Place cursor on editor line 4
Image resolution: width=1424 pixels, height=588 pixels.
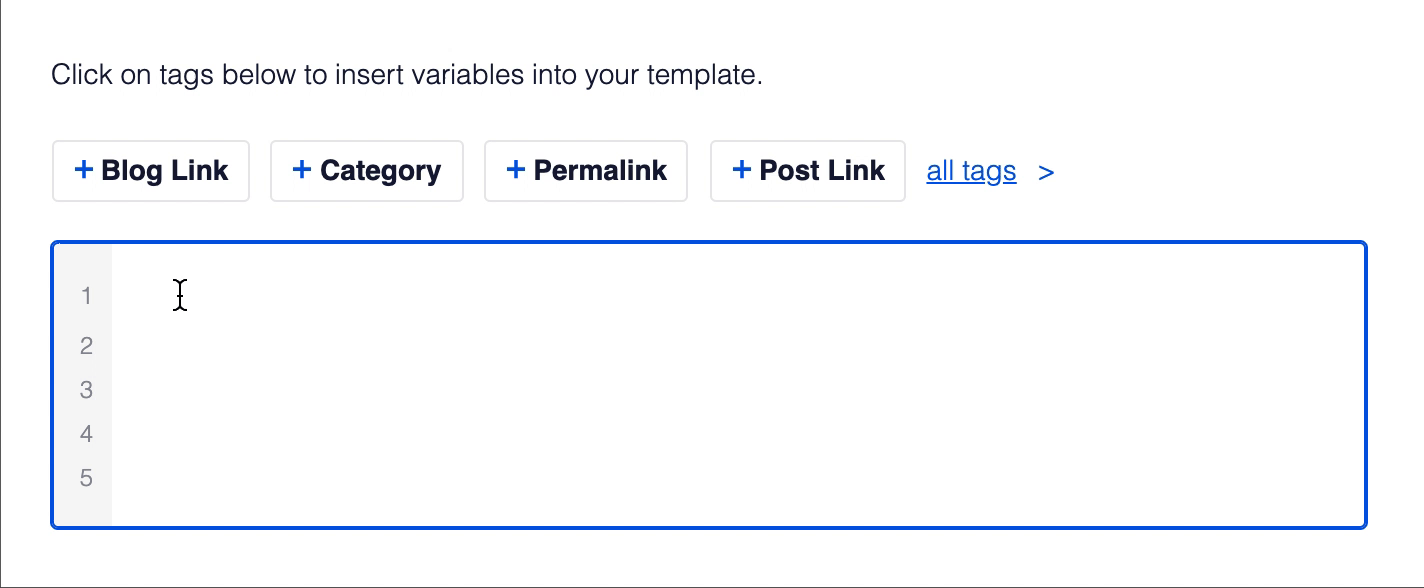[x=738, y=434]
